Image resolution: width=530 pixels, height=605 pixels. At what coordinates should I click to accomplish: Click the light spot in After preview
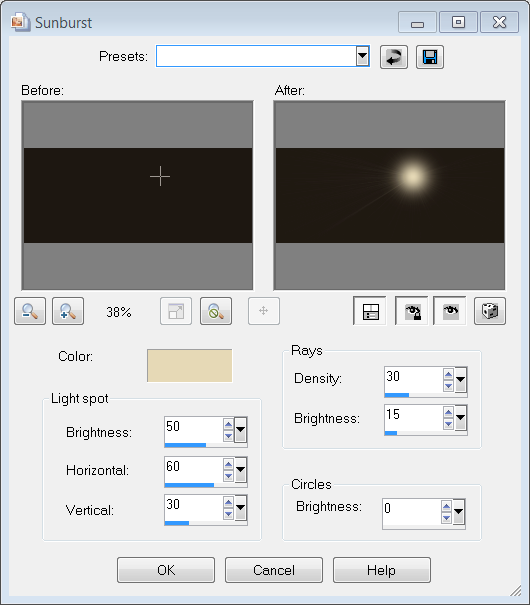pyautogui.click(x=413, y=177)
